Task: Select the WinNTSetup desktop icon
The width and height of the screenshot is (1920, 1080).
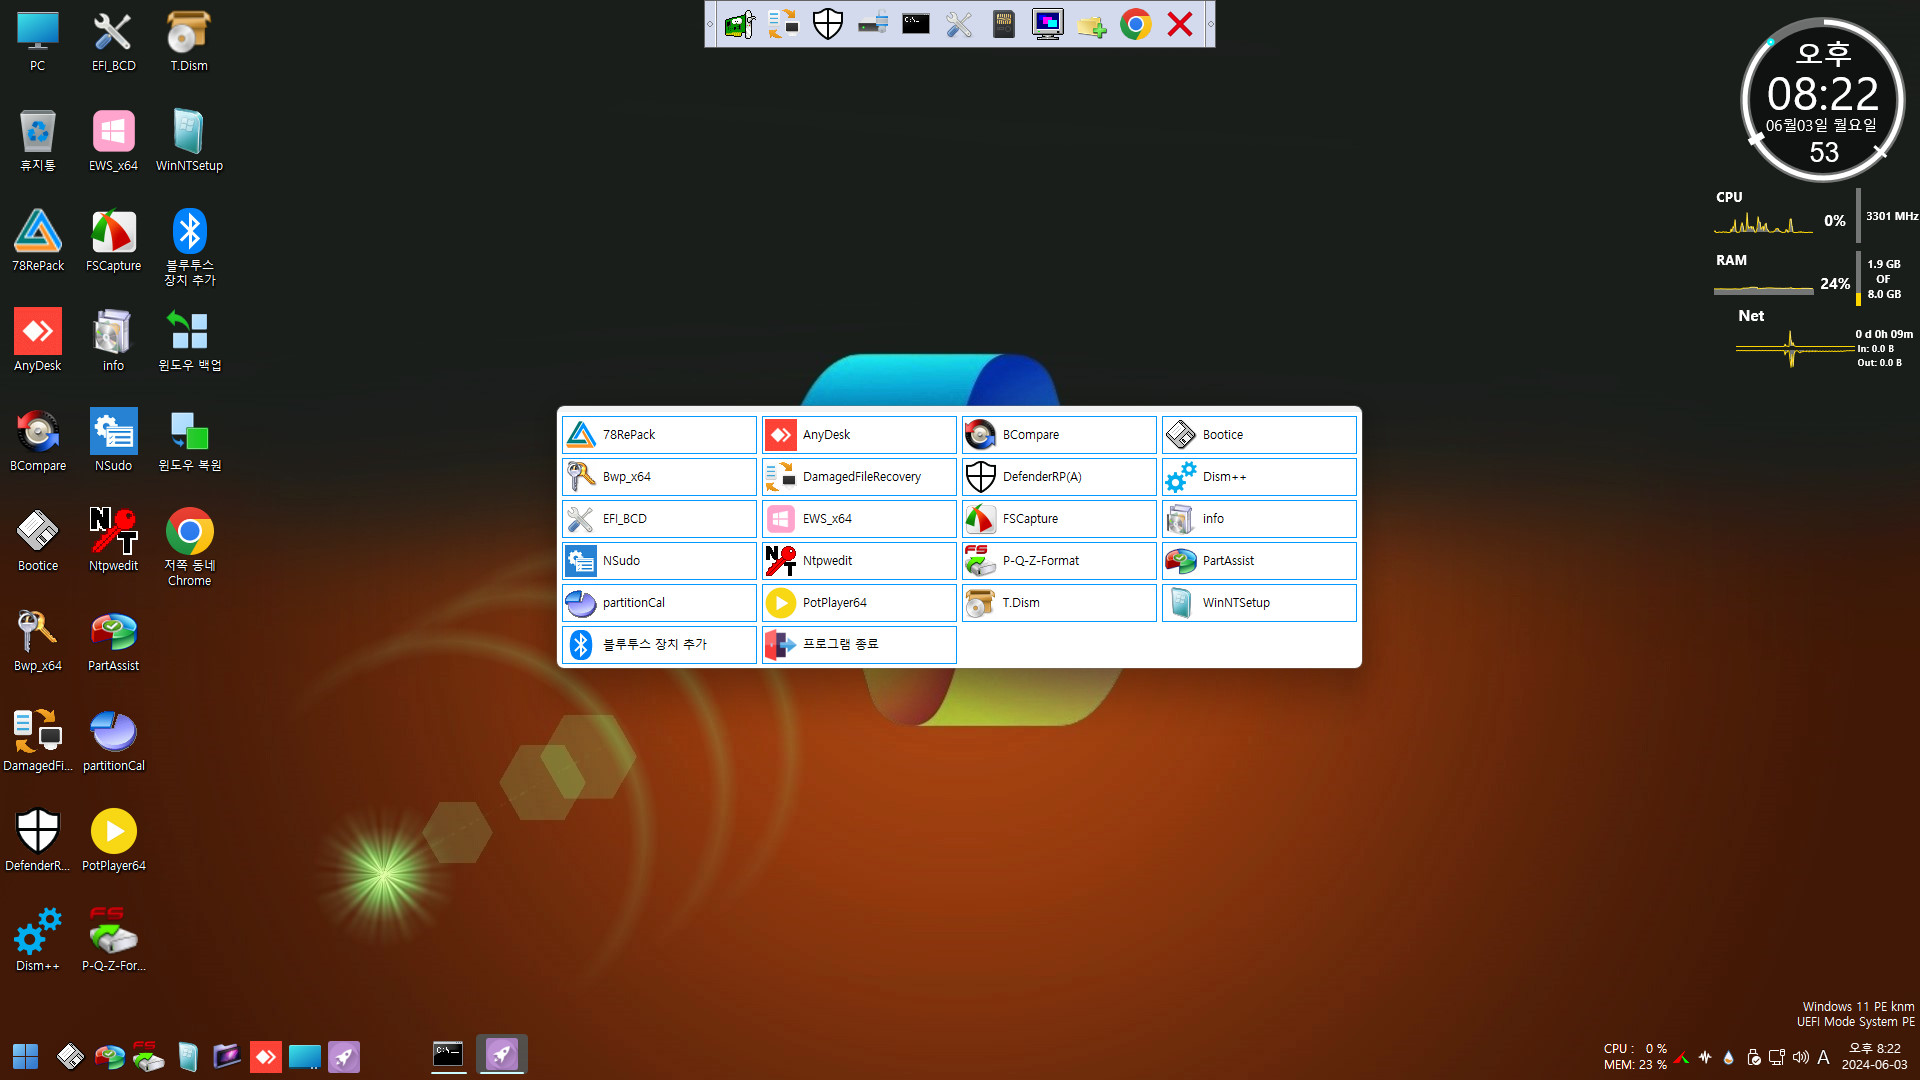Action: pyautogui.click(x=189, y=141)
